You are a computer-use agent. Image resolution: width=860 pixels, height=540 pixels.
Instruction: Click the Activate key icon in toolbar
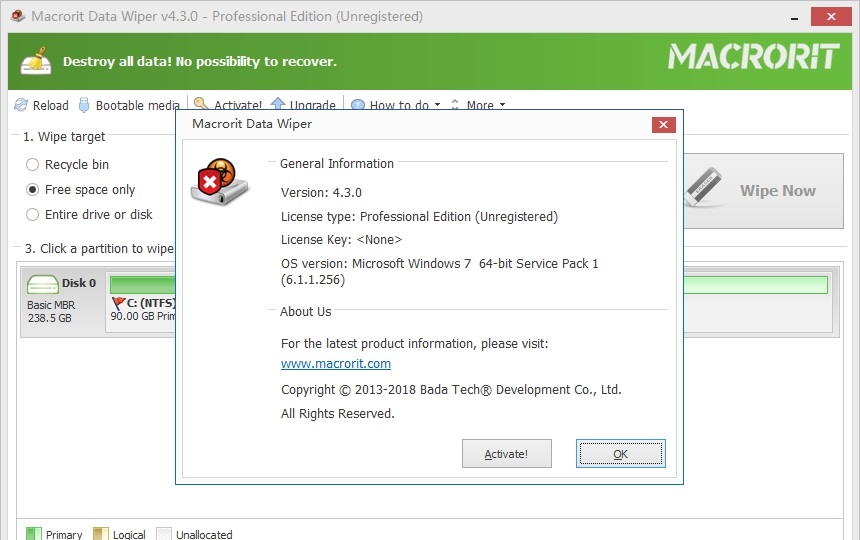pyautogui.click(x=201, y=103)
